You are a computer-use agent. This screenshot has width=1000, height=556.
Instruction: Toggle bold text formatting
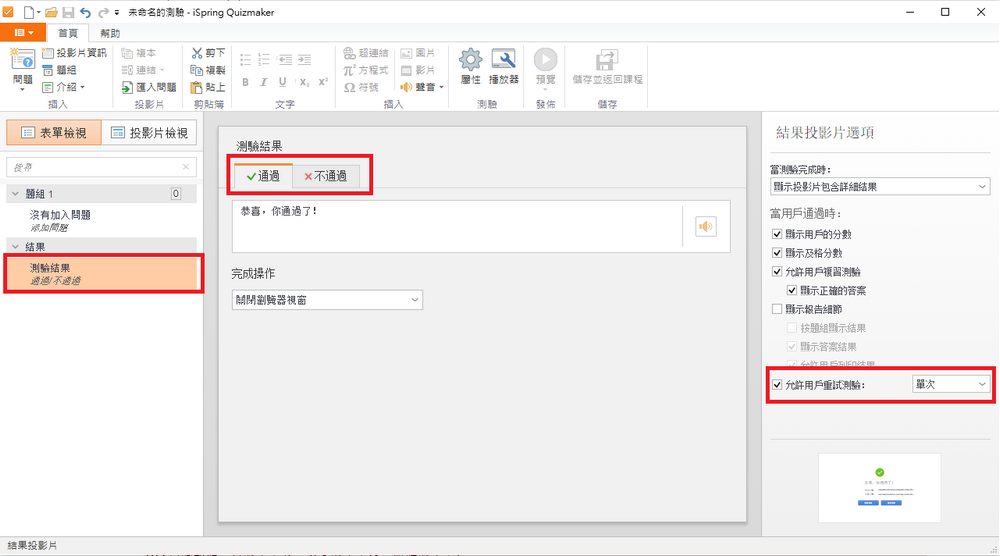(246, 82)
